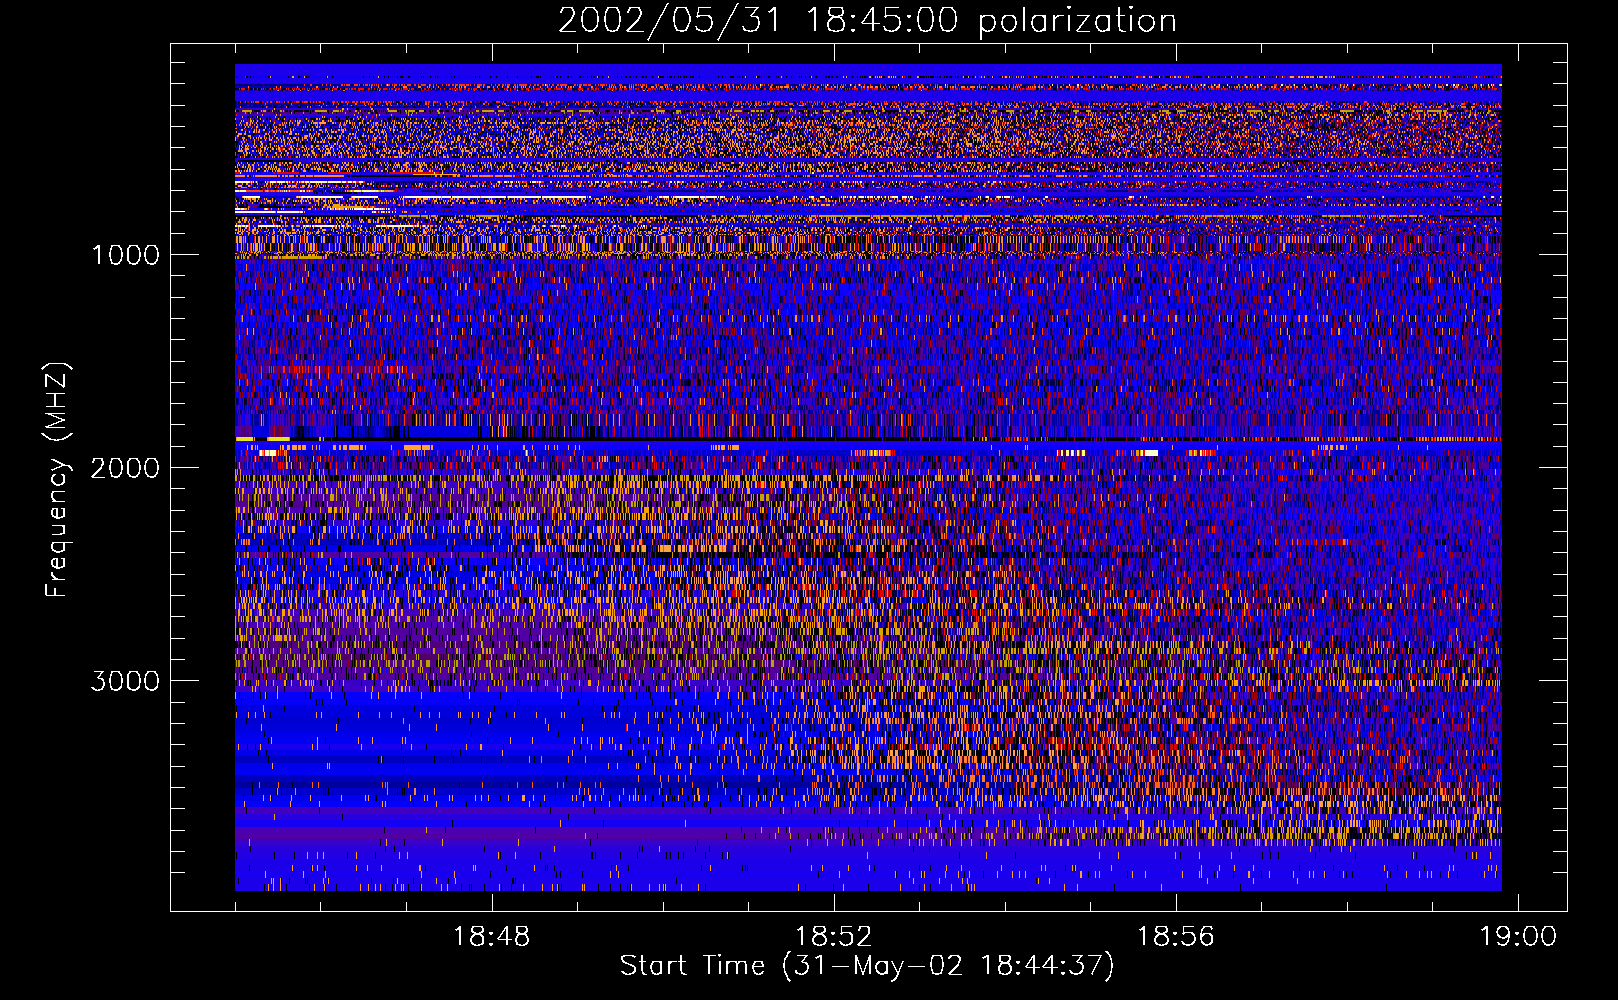1618x1000 pixels.
Task: Click the 3000 frequency tick label
Action: tap(125, 681)
